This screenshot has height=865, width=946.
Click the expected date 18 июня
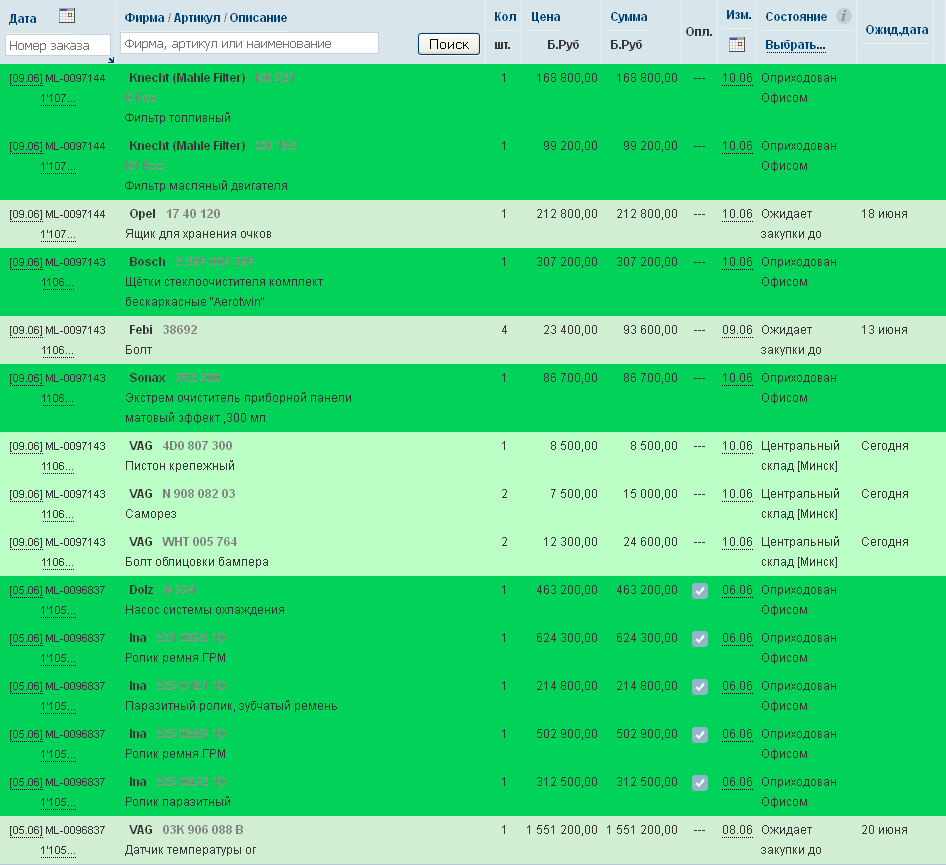(x=884, y=214)
